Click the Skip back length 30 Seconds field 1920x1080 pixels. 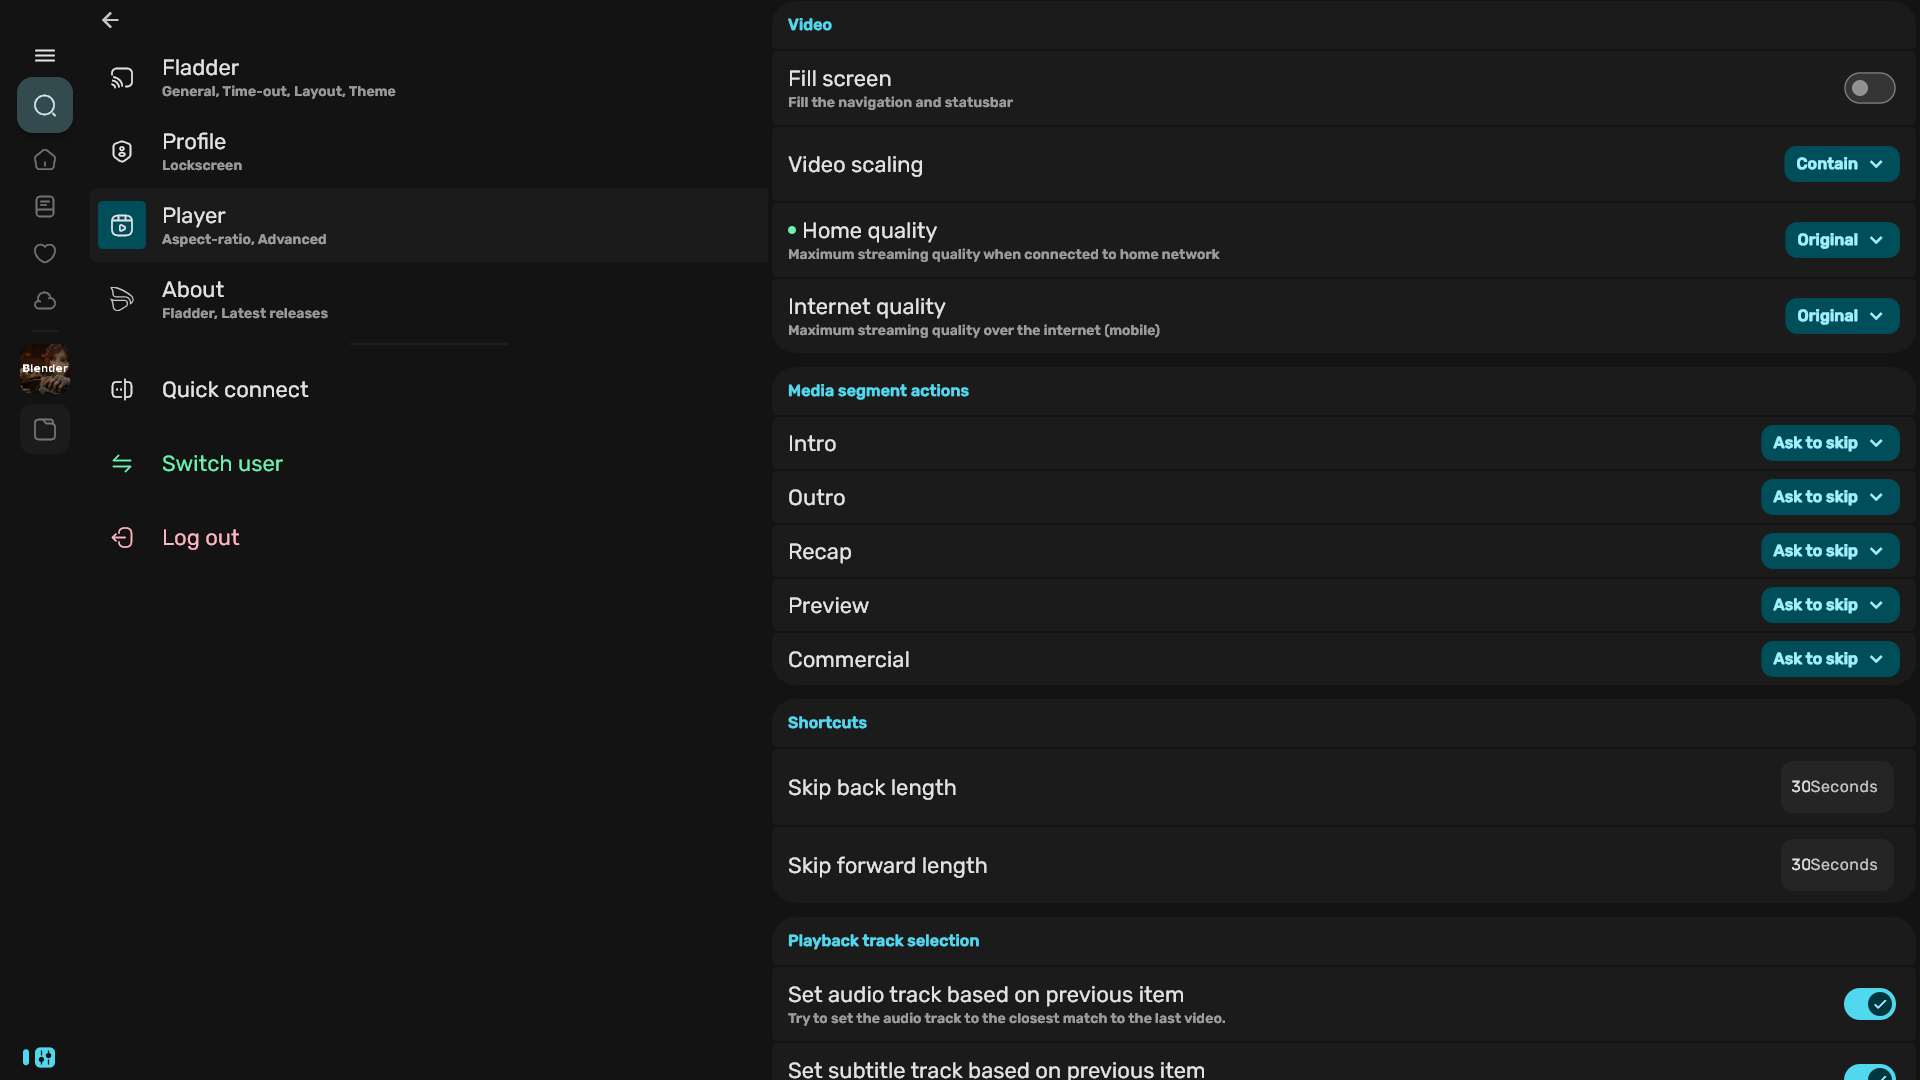(1835, 787)
